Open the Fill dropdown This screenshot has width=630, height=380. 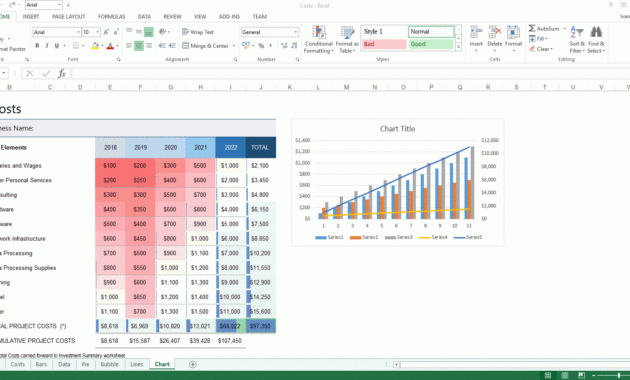pyautogui.click(x=538, y=39)
